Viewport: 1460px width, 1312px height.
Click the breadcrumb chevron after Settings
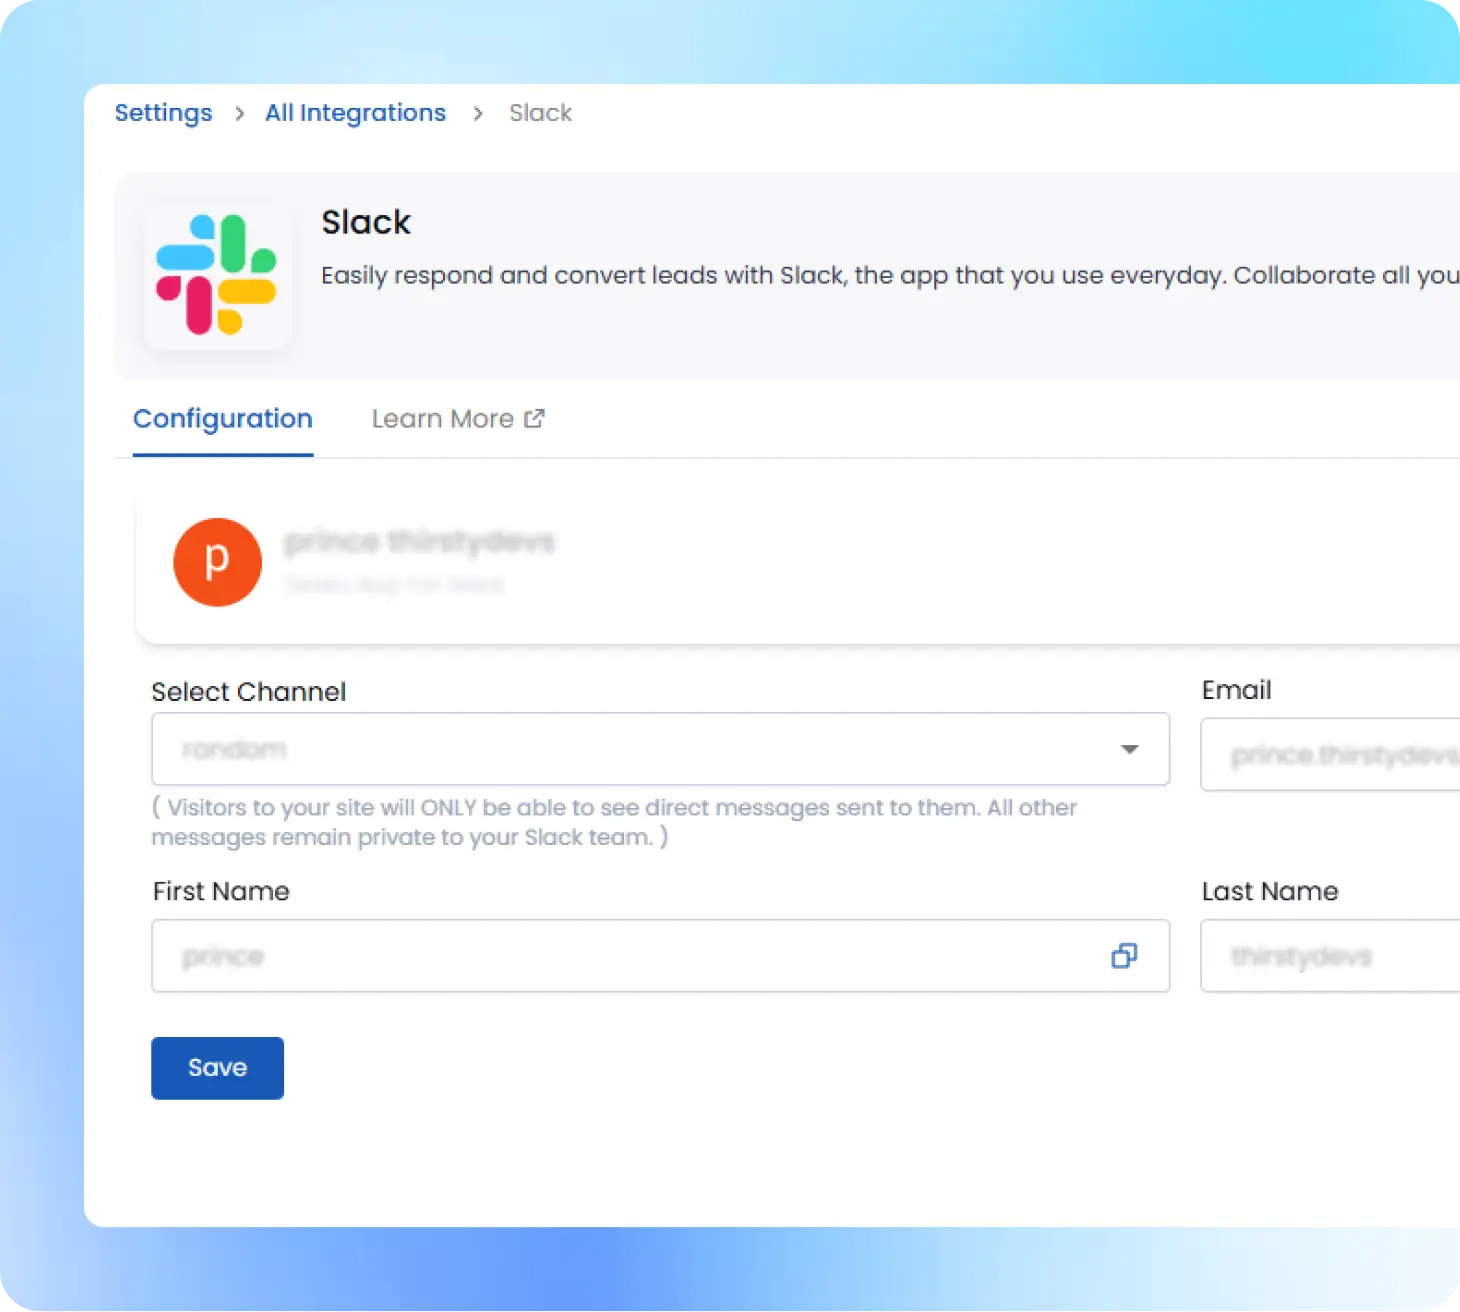(x=239, y=114)
